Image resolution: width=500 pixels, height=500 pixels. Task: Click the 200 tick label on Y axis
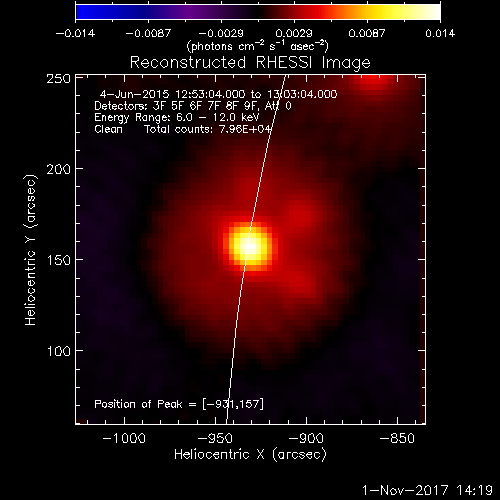pos(59,169)
